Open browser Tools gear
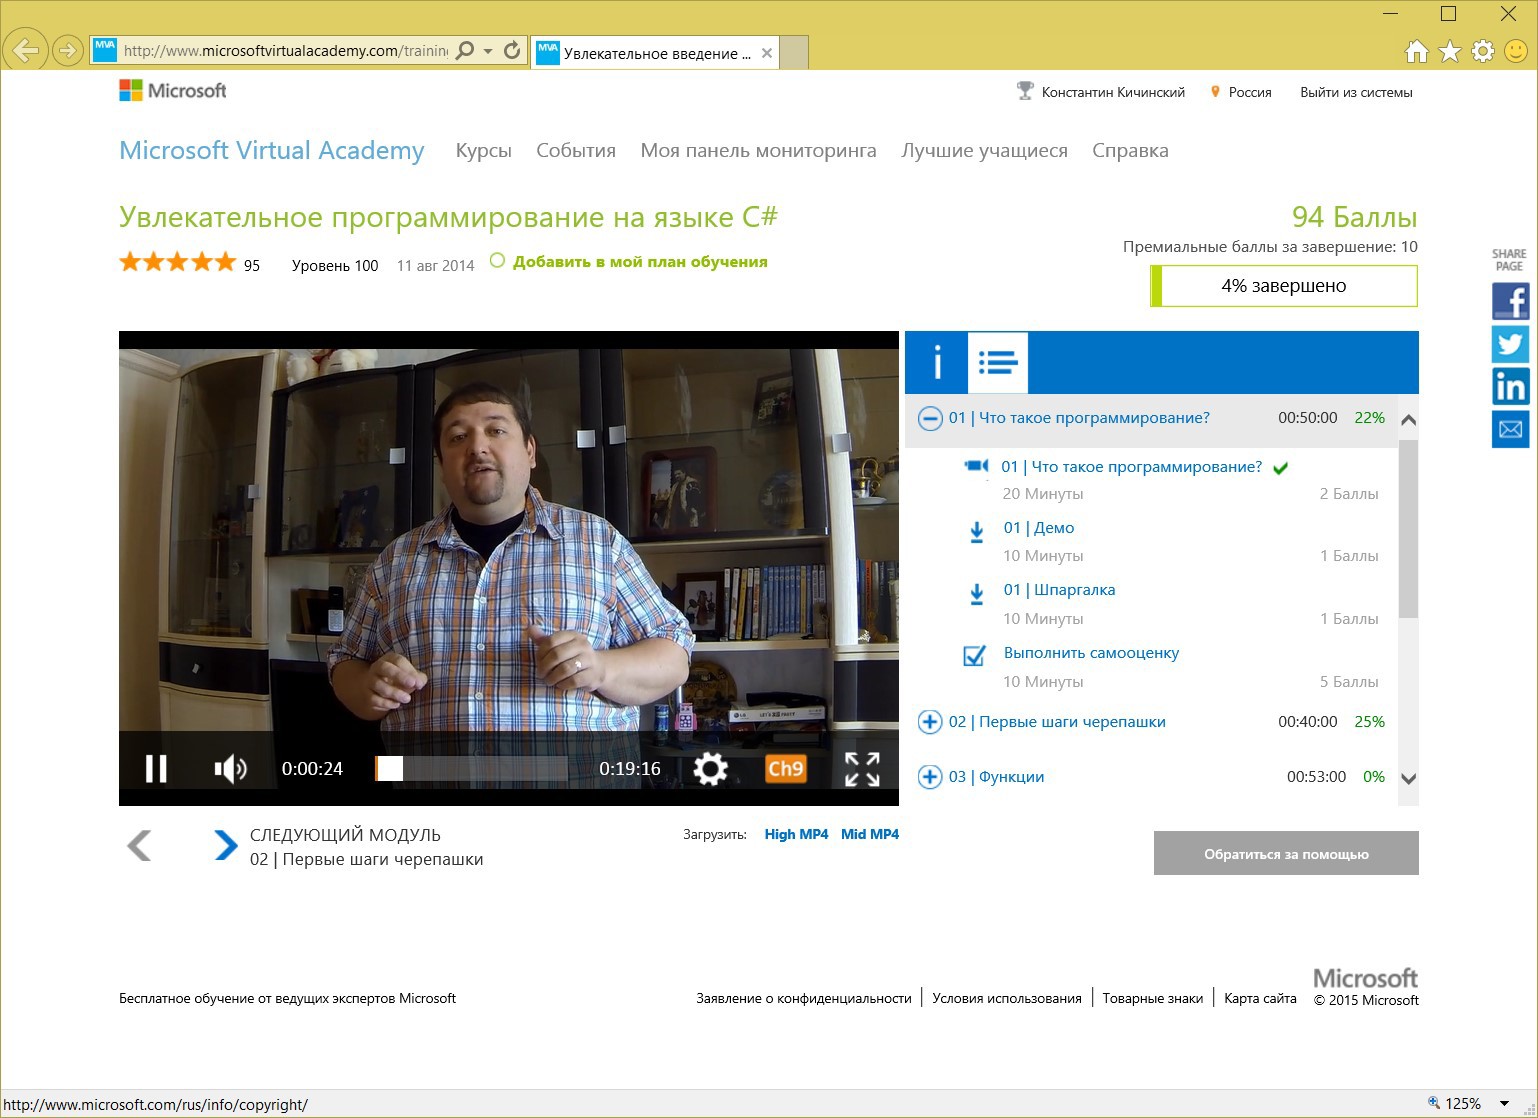The image size is (1538, 1118). coord(1483,51)
